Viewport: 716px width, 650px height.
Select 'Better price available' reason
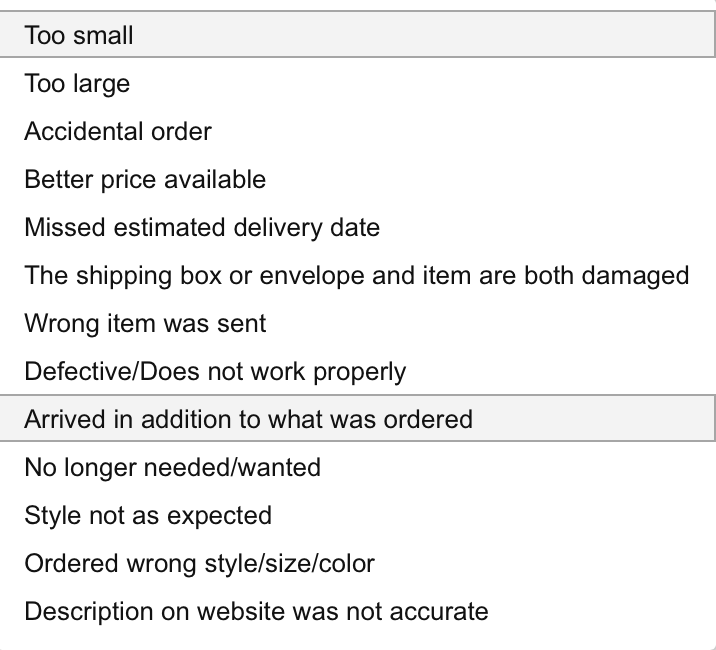point(145,180)
